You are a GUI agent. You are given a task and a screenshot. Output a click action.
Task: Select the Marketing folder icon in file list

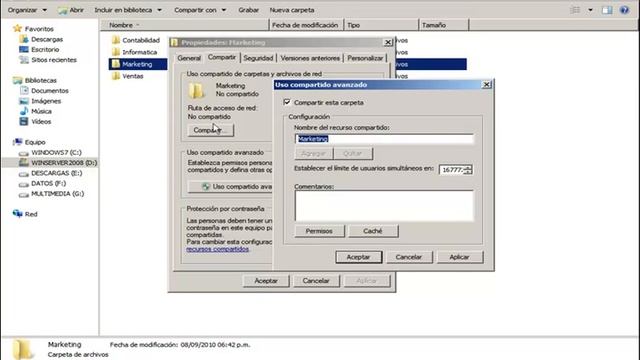[x=116, y=64]
